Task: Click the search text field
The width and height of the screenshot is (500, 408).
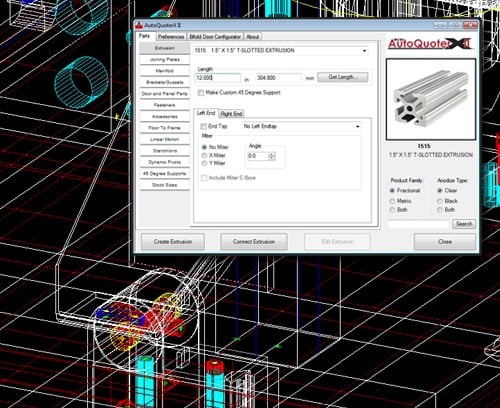Action: [419, 224]
